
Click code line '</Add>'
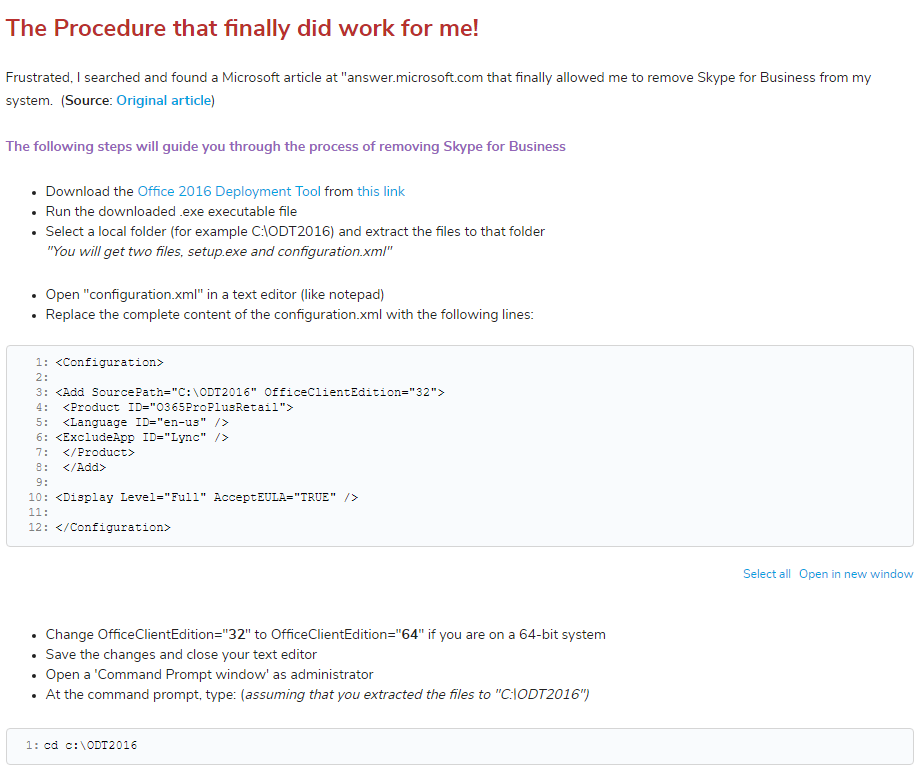(84, 467)
